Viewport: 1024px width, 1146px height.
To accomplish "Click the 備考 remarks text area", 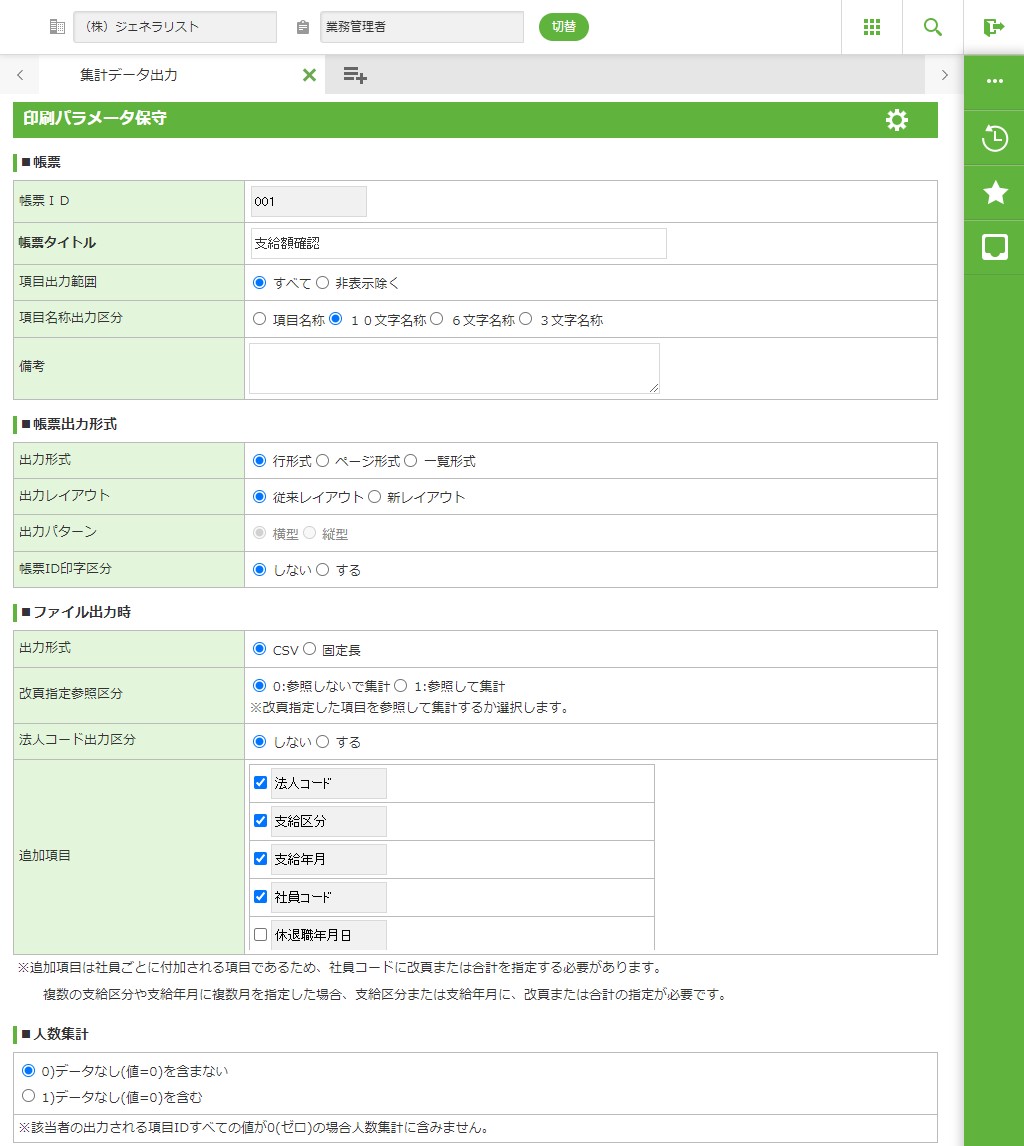I will pos(454,368).
